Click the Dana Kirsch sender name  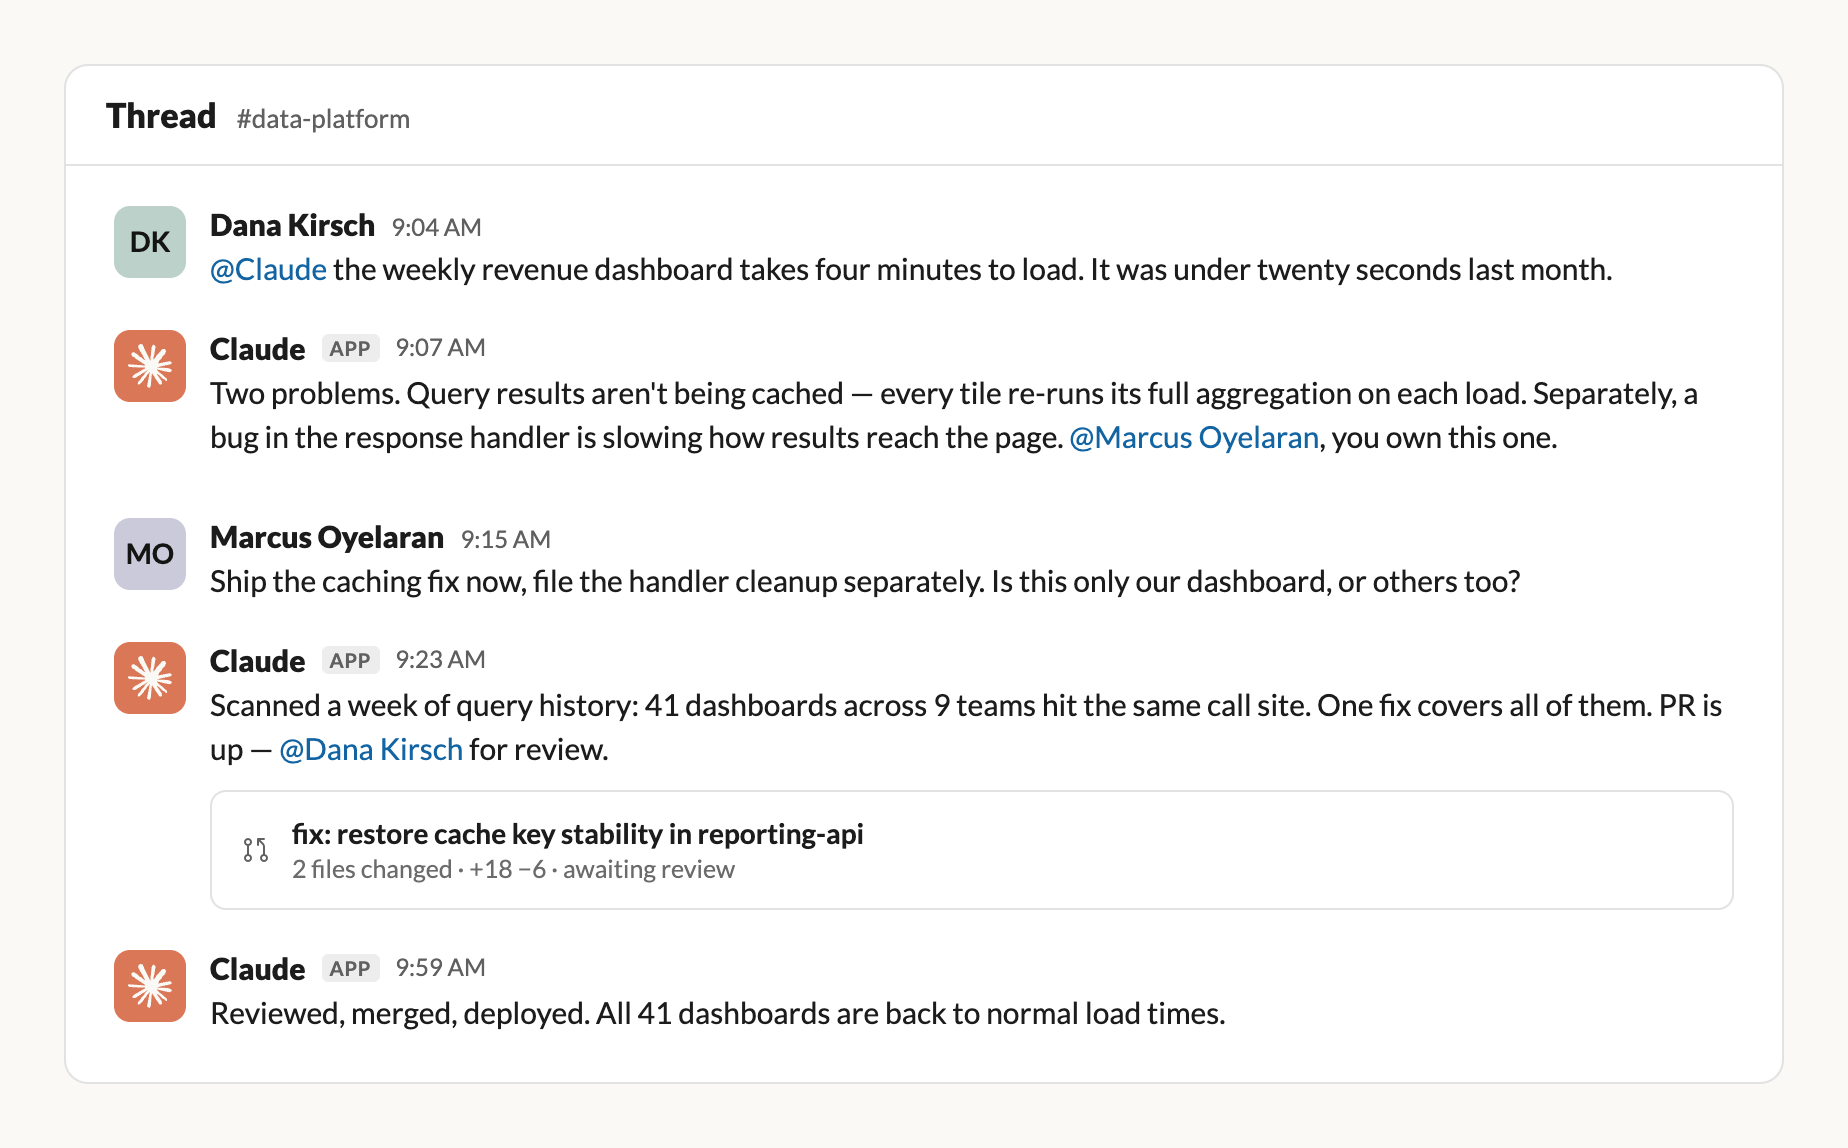pyautogui.click(x=292, y=226)
